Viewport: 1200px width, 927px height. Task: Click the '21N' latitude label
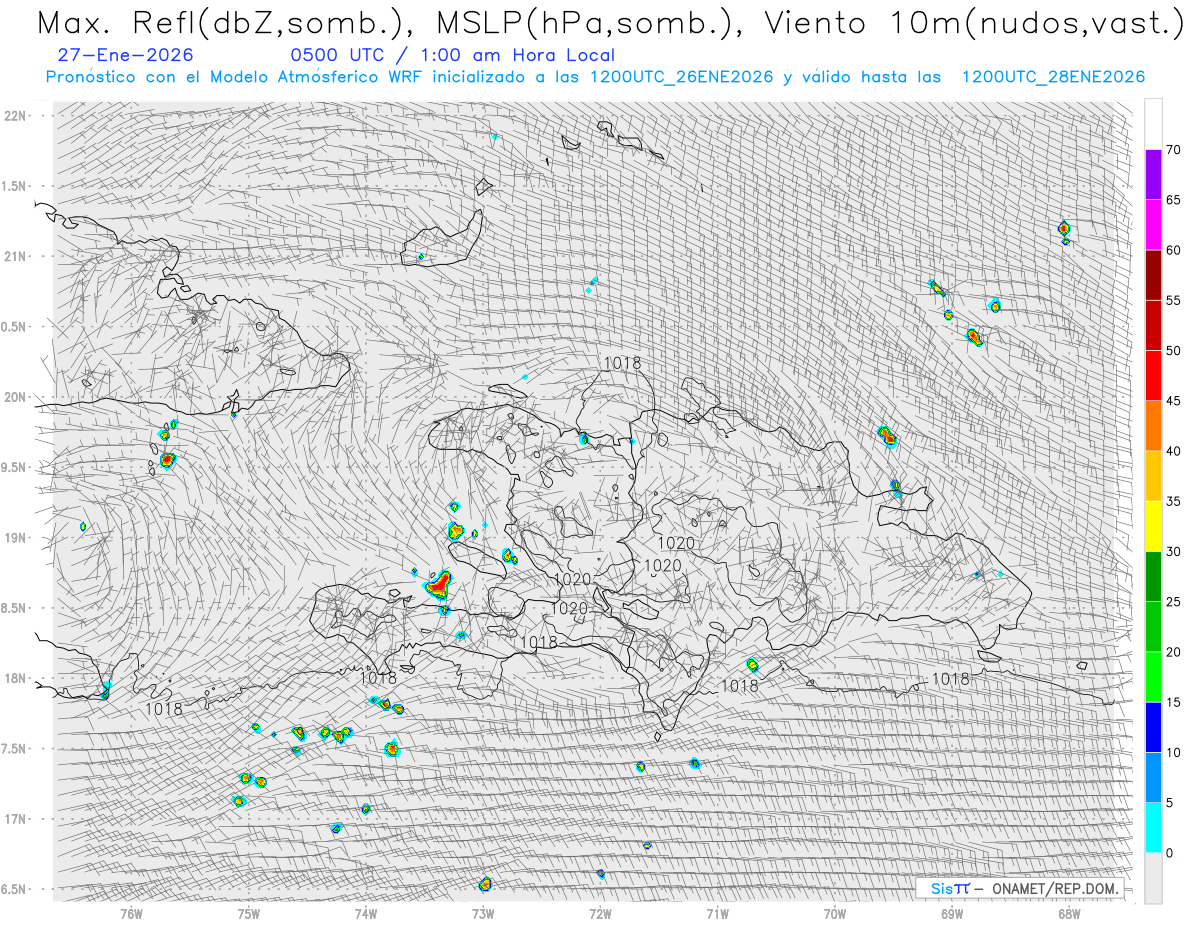coord(15,257)
